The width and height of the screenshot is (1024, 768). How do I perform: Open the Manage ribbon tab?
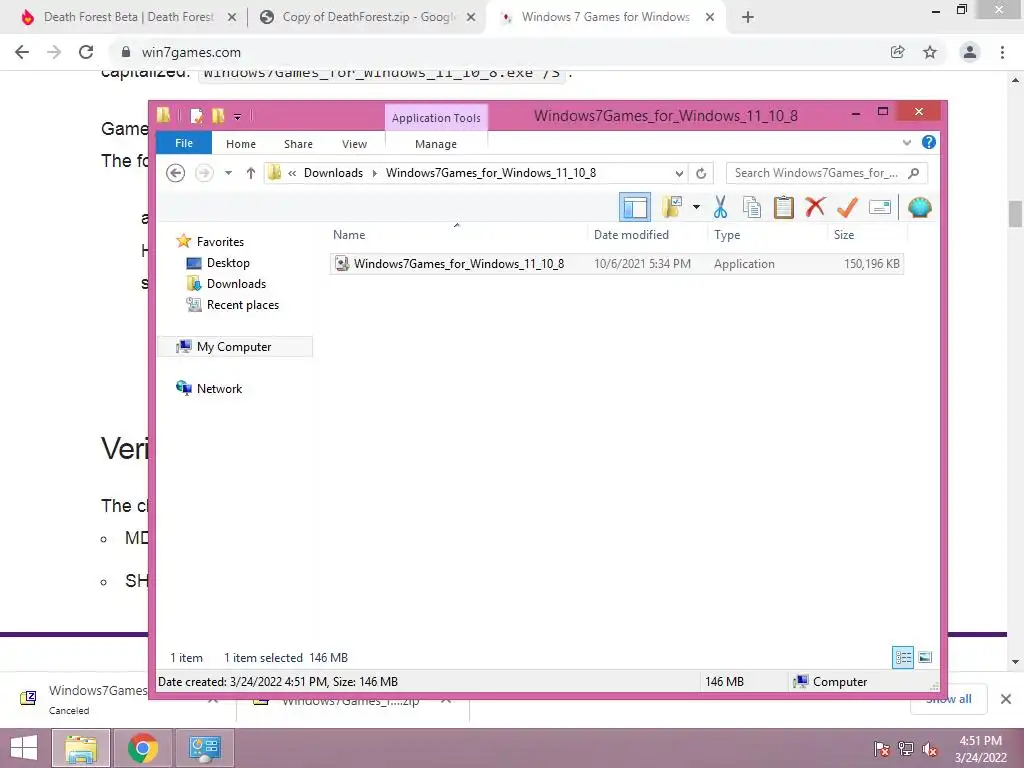[436, 144]
